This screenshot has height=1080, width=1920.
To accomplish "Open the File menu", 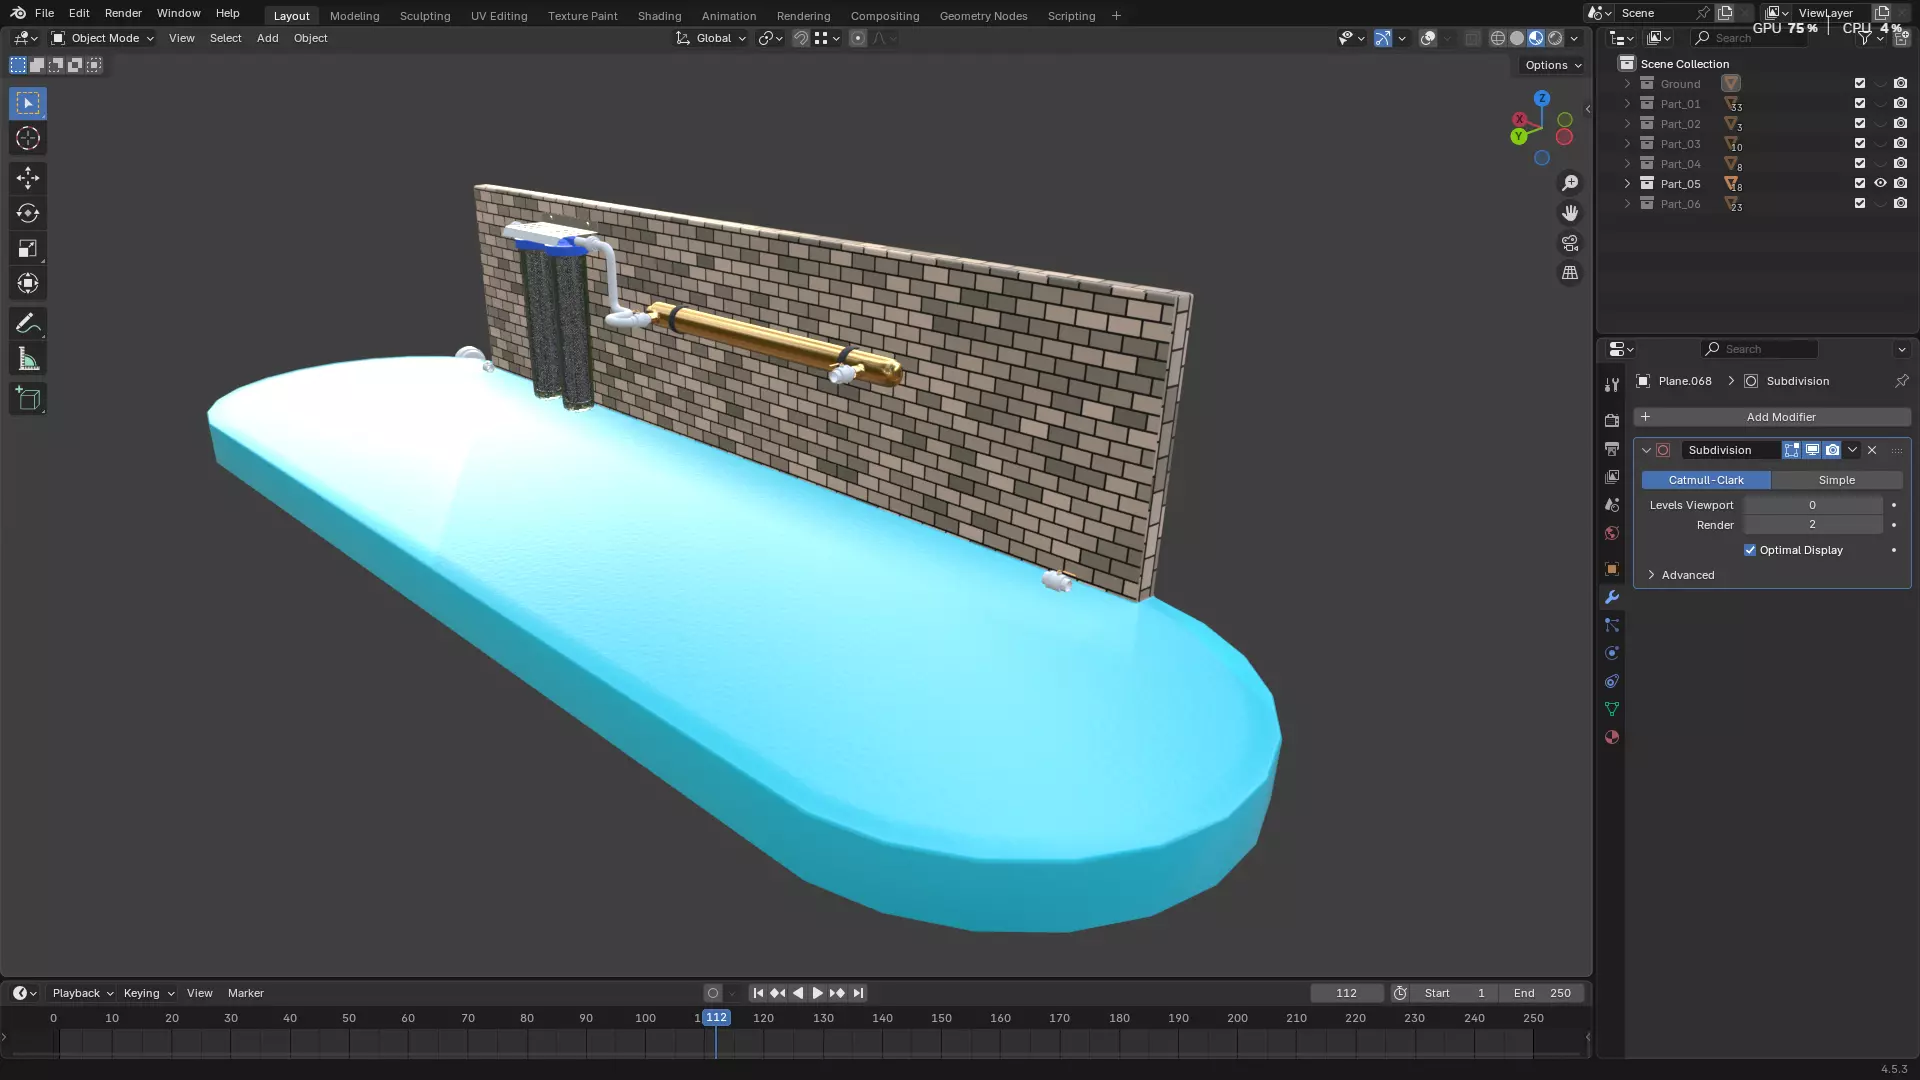I will 44,13.
